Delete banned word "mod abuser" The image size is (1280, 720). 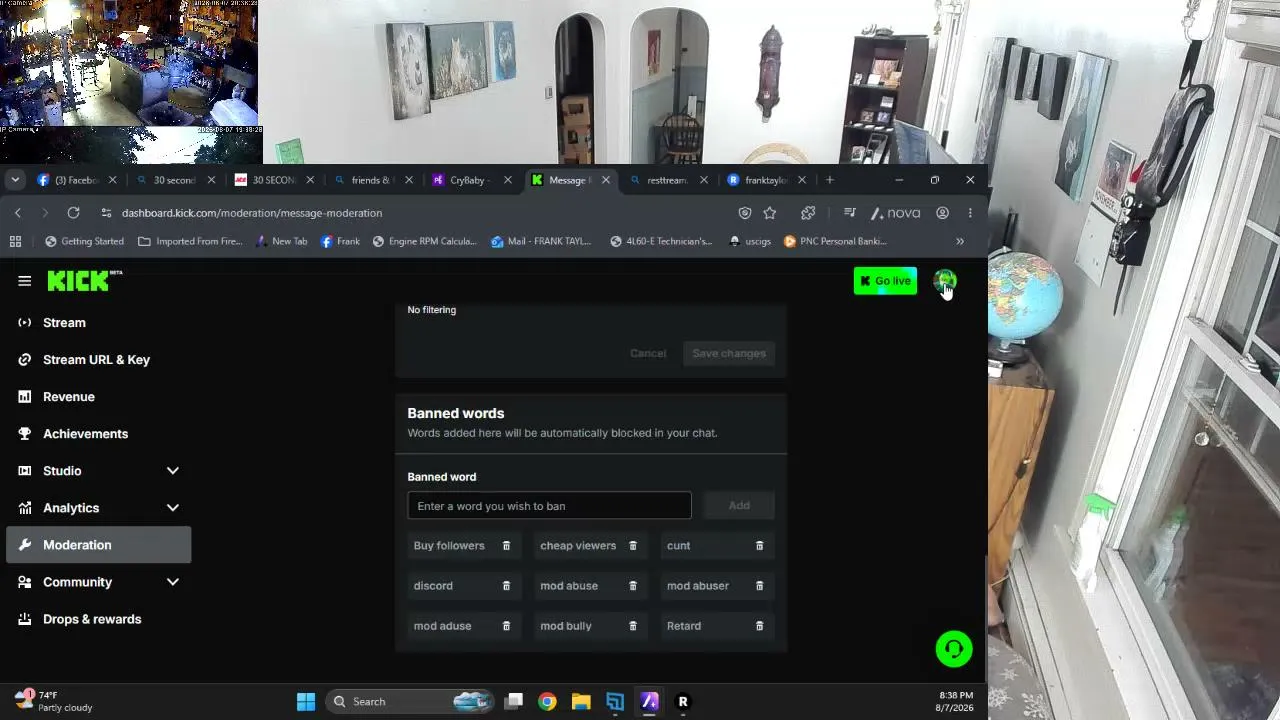(759, 586)
